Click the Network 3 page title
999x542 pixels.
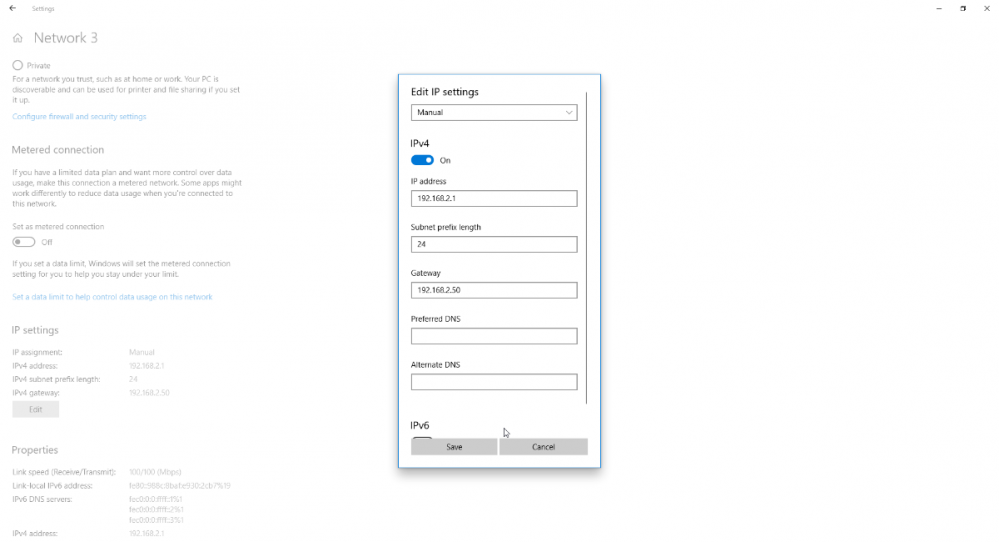pos(66,38)
